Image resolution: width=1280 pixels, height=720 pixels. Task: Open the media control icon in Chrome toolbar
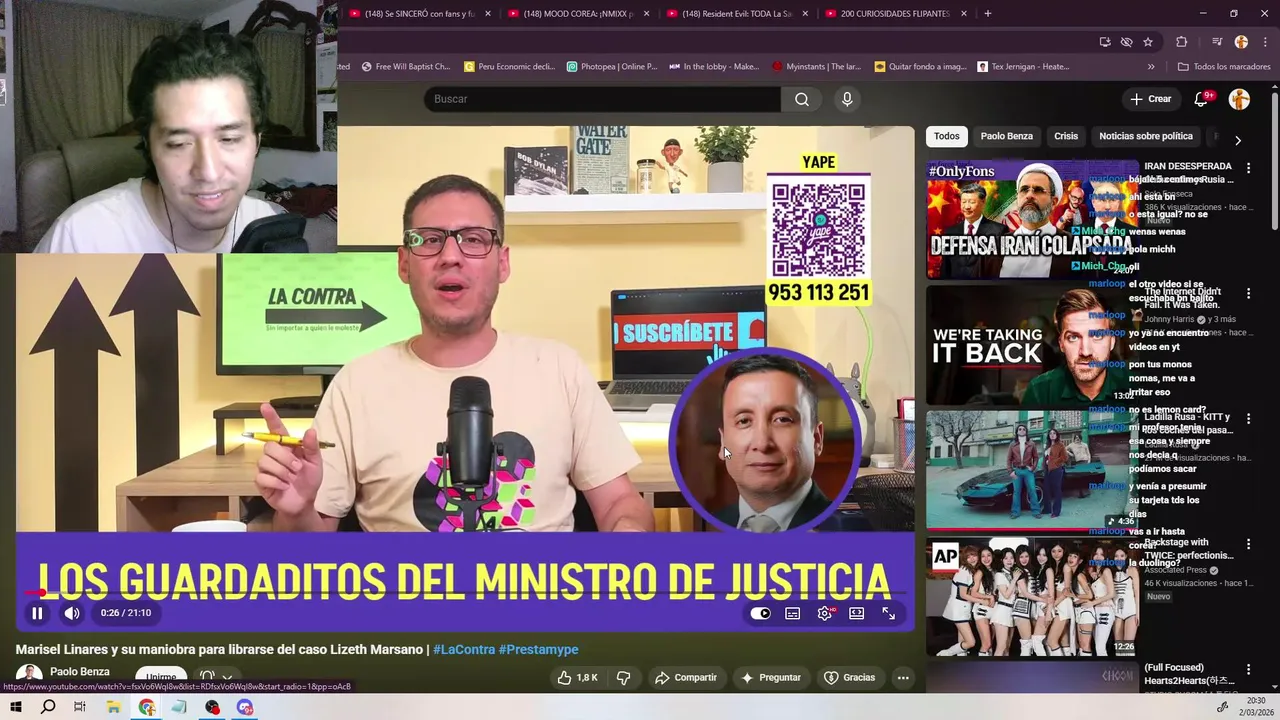[x=1217, y=42]
